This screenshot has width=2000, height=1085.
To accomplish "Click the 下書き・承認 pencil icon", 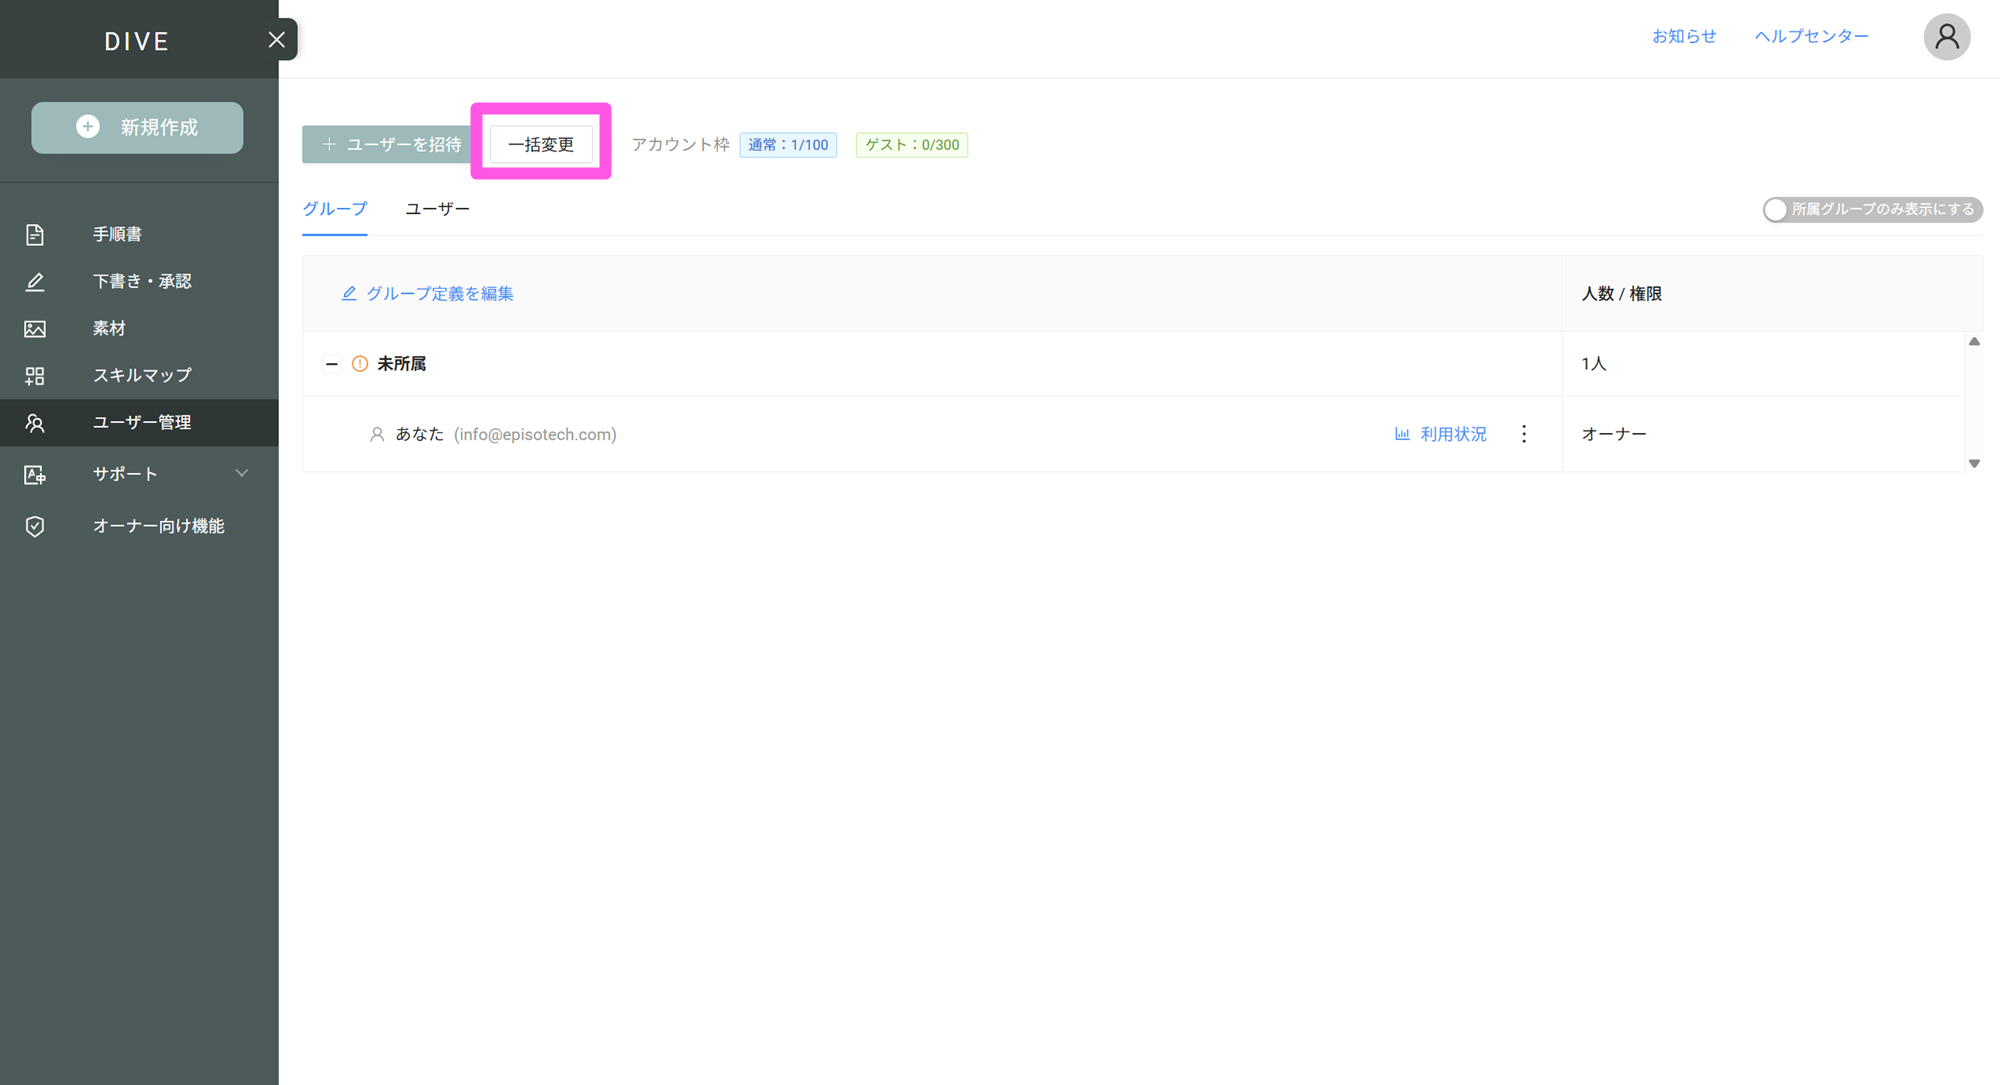I will [35, 282].
